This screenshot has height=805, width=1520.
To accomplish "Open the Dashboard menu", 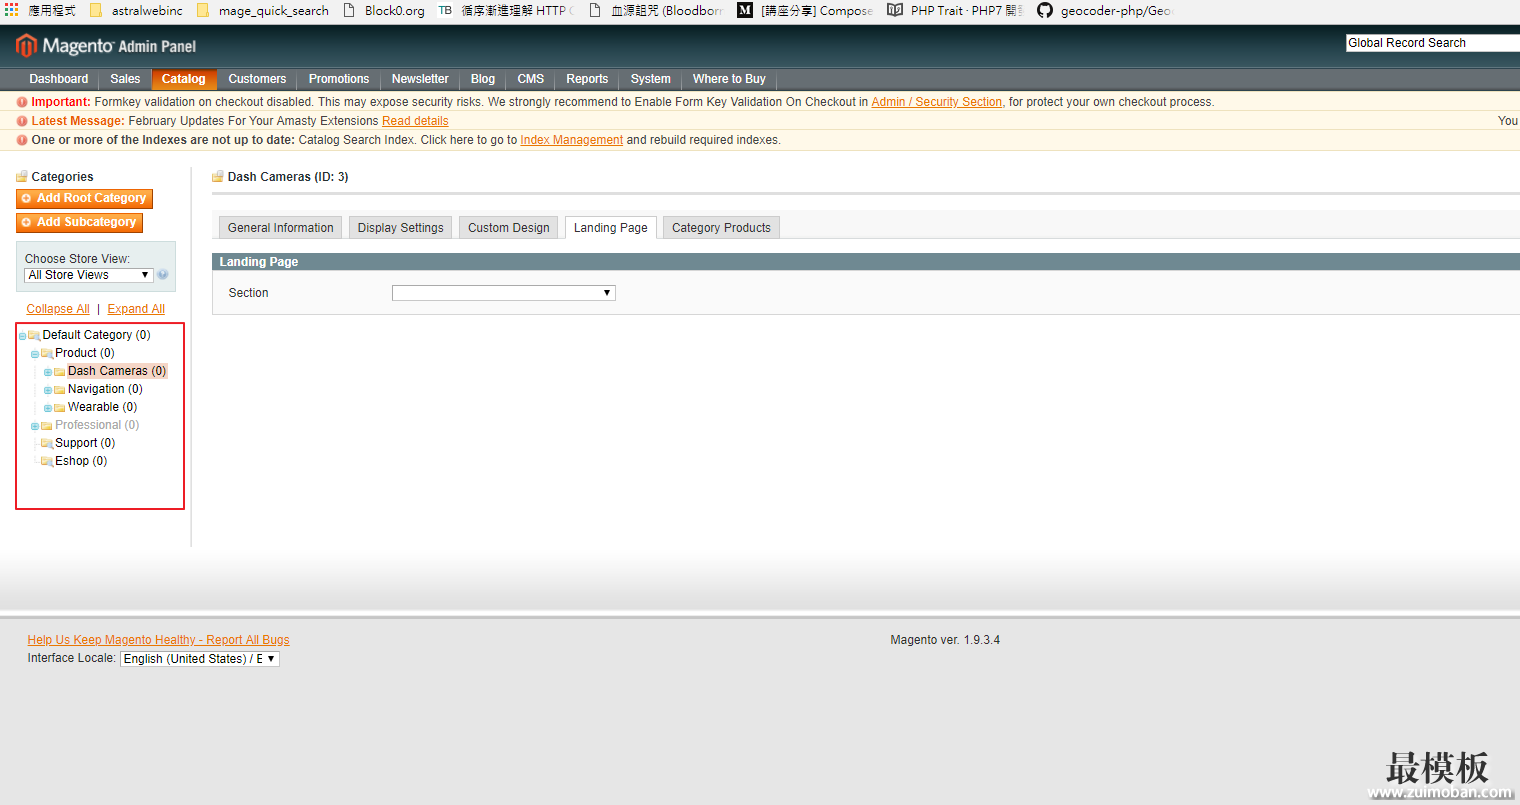I will pos(59,79).
